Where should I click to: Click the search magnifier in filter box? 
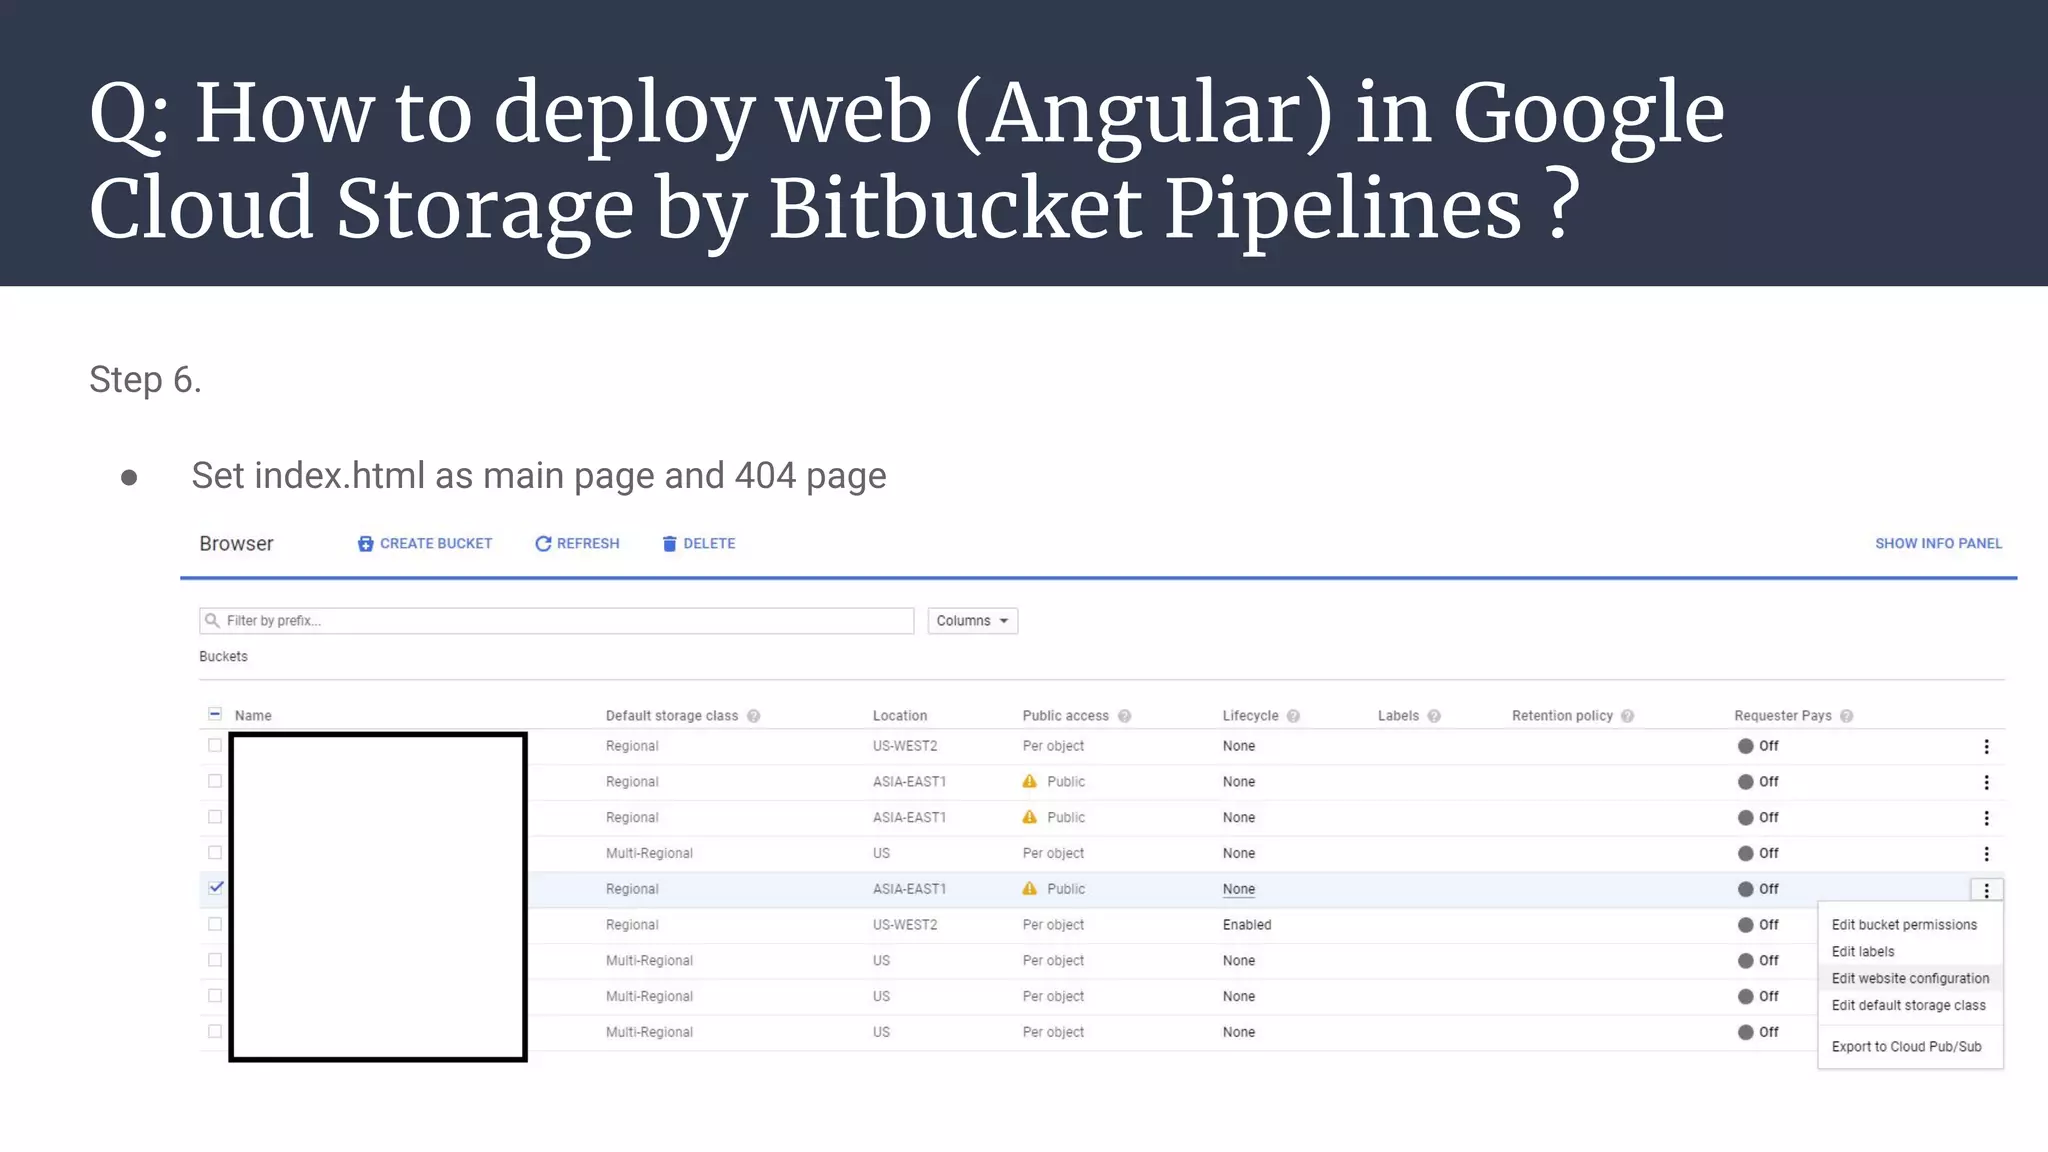(x=212, y=620)
